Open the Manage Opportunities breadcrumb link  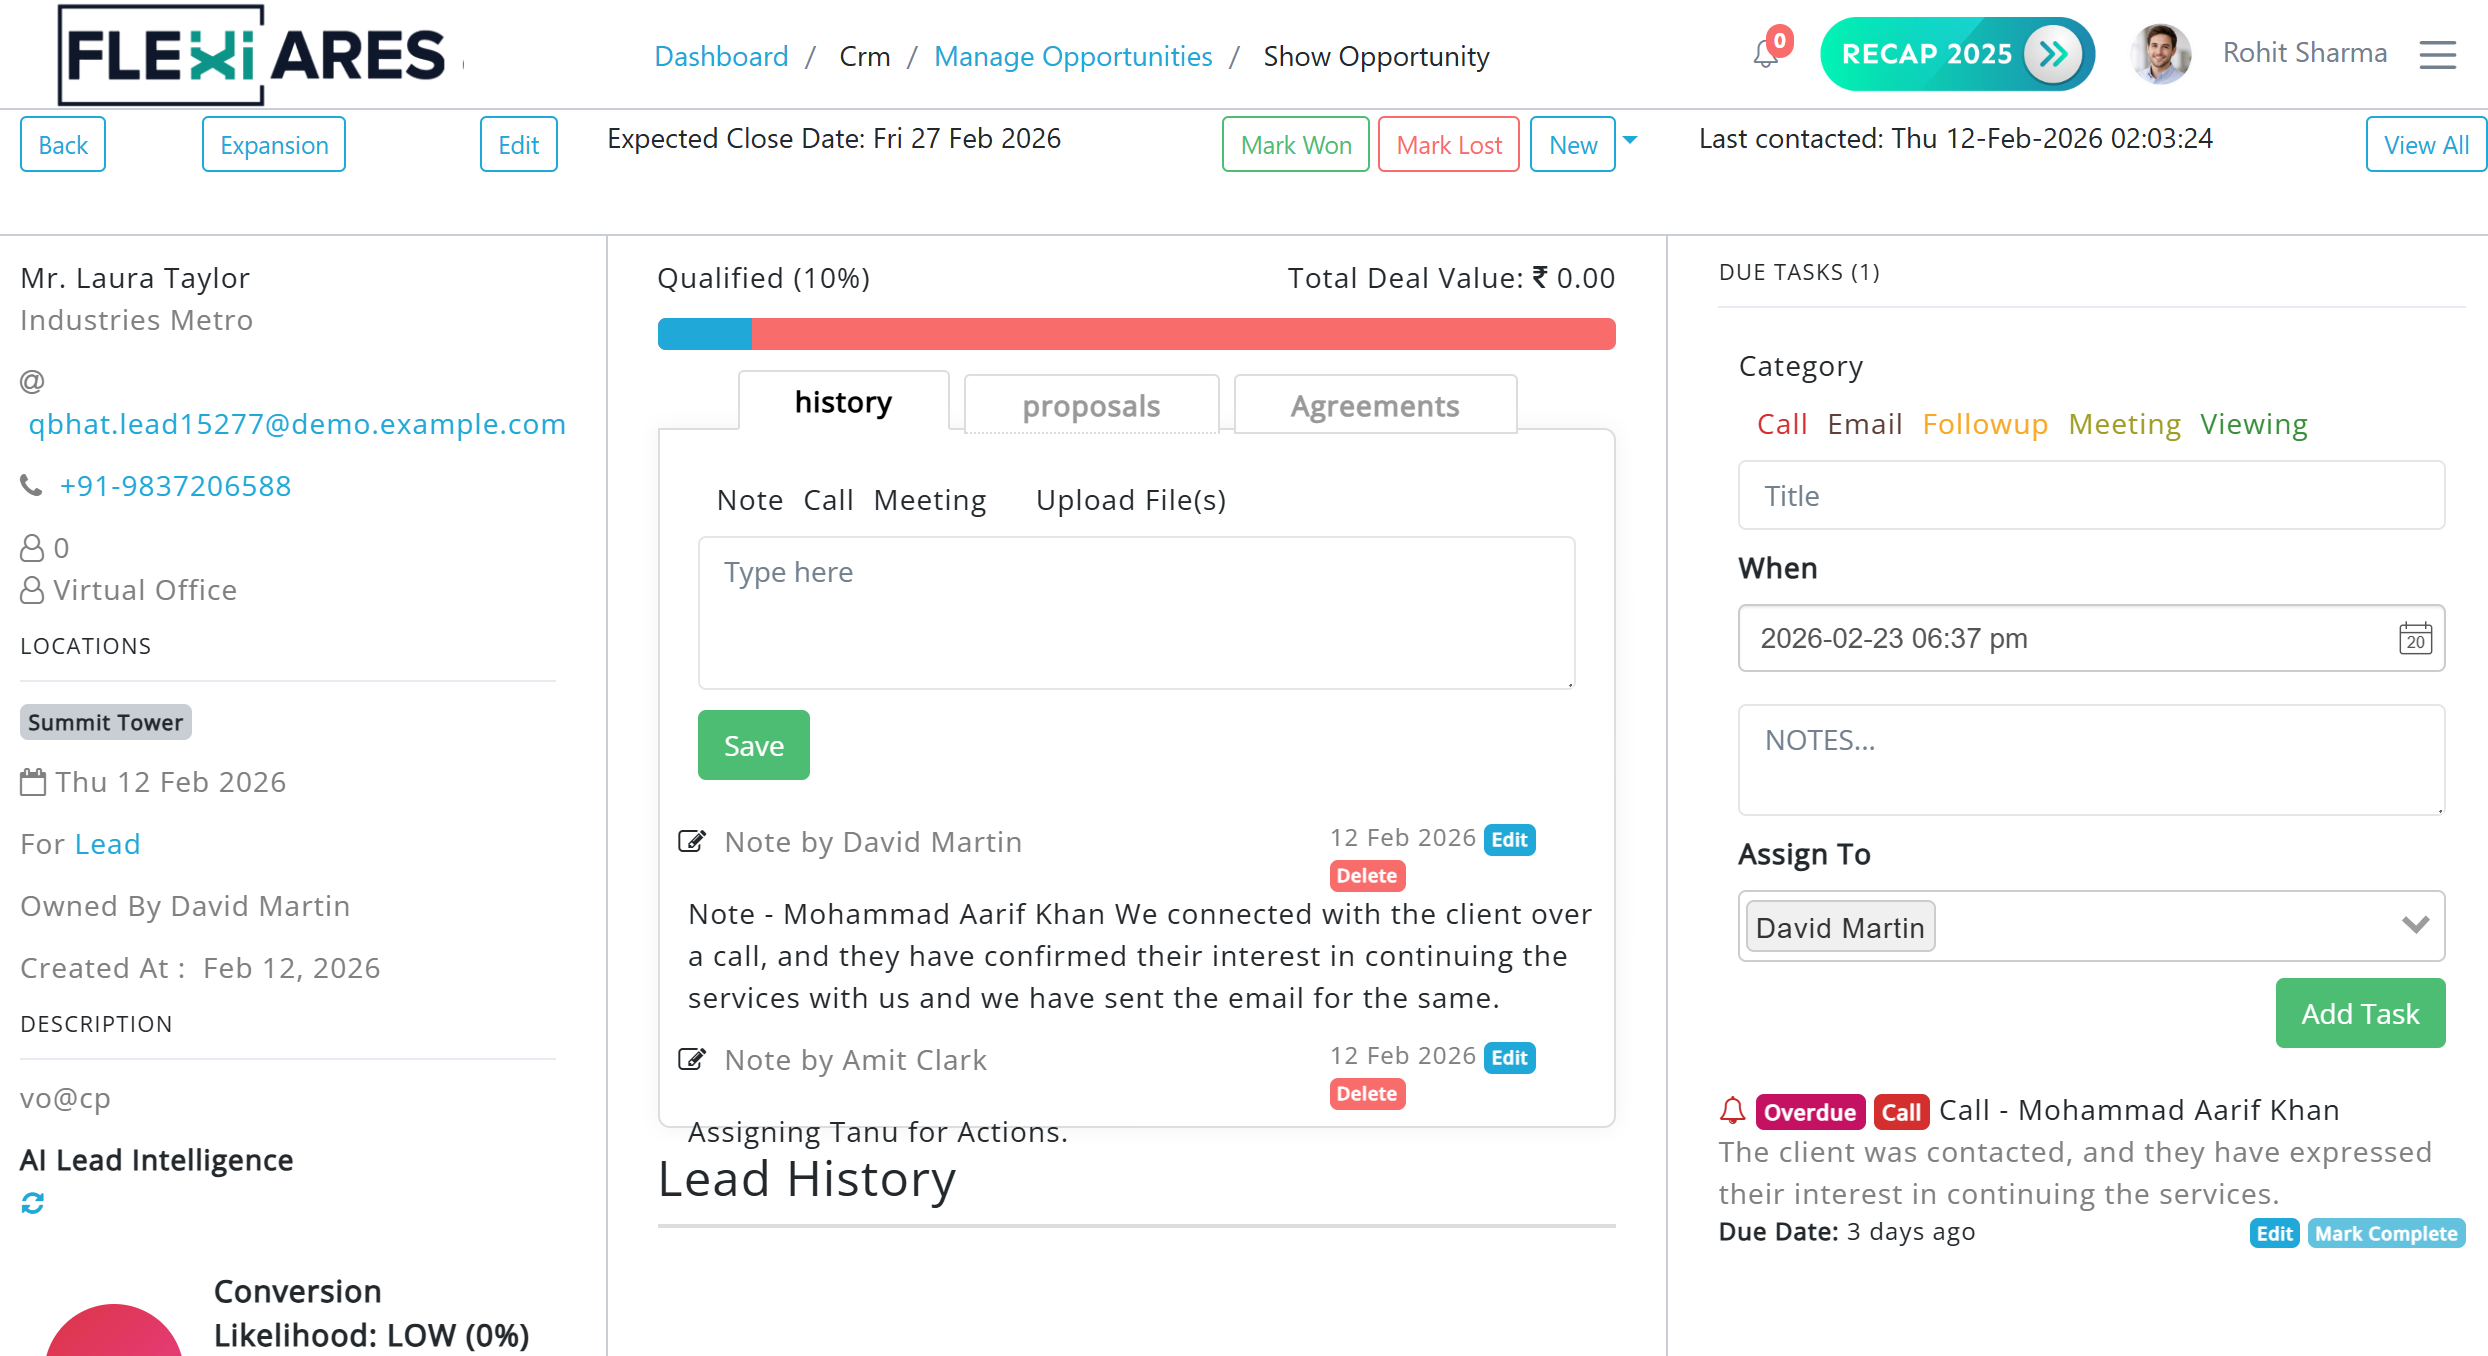pyautogui.click(x=1073, y=56)
